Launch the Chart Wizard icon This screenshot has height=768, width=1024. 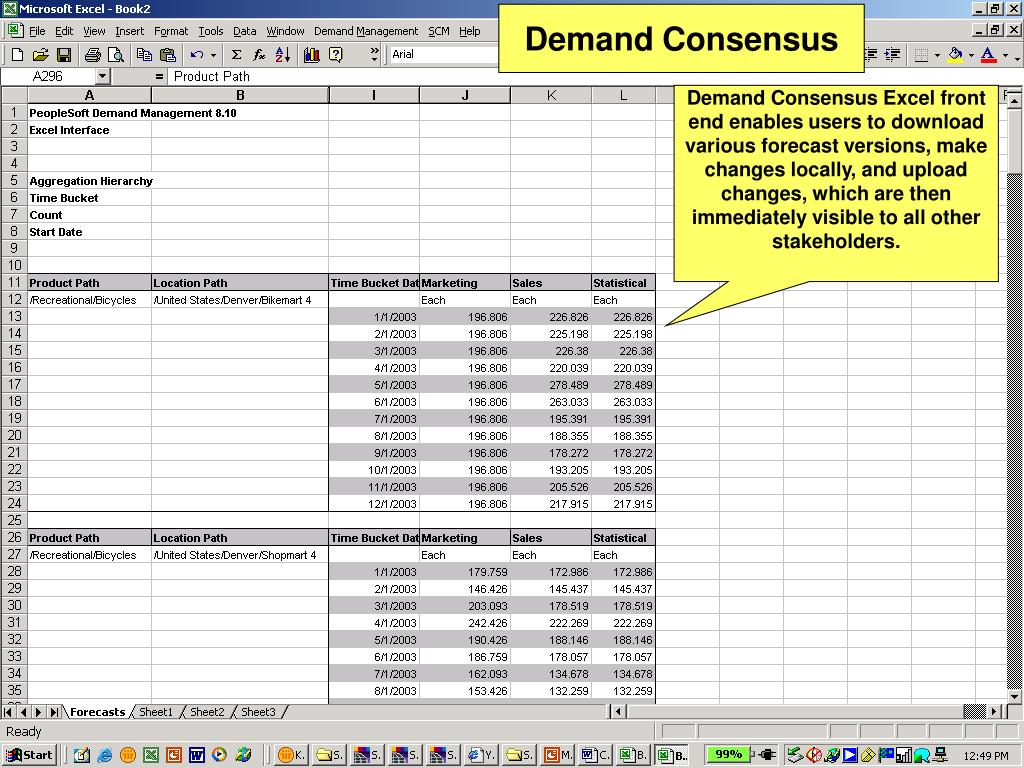pos(312,55)
